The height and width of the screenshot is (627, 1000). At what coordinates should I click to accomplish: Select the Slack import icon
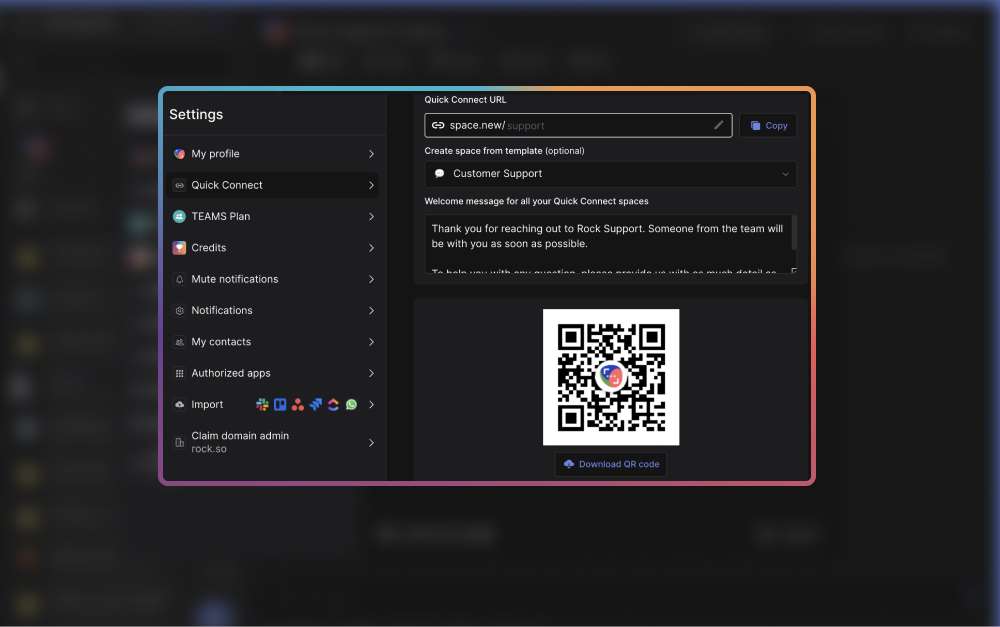pos(262,404)
